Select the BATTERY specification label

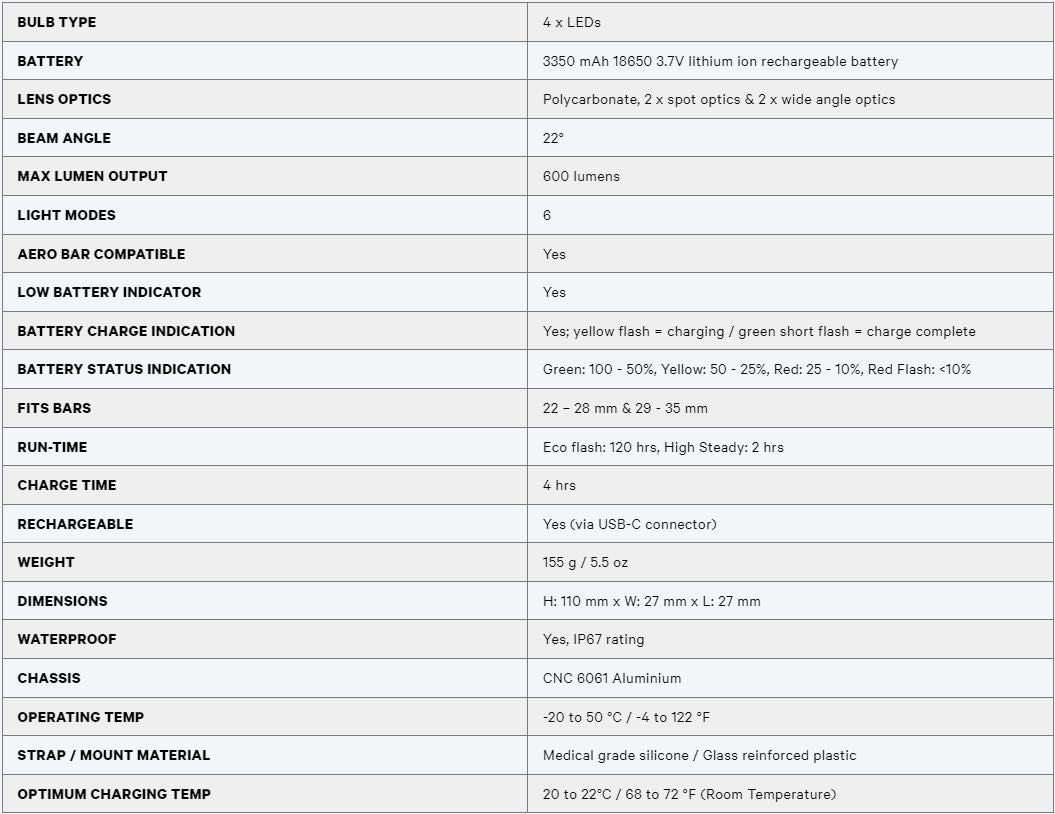[x=50, y=61]
